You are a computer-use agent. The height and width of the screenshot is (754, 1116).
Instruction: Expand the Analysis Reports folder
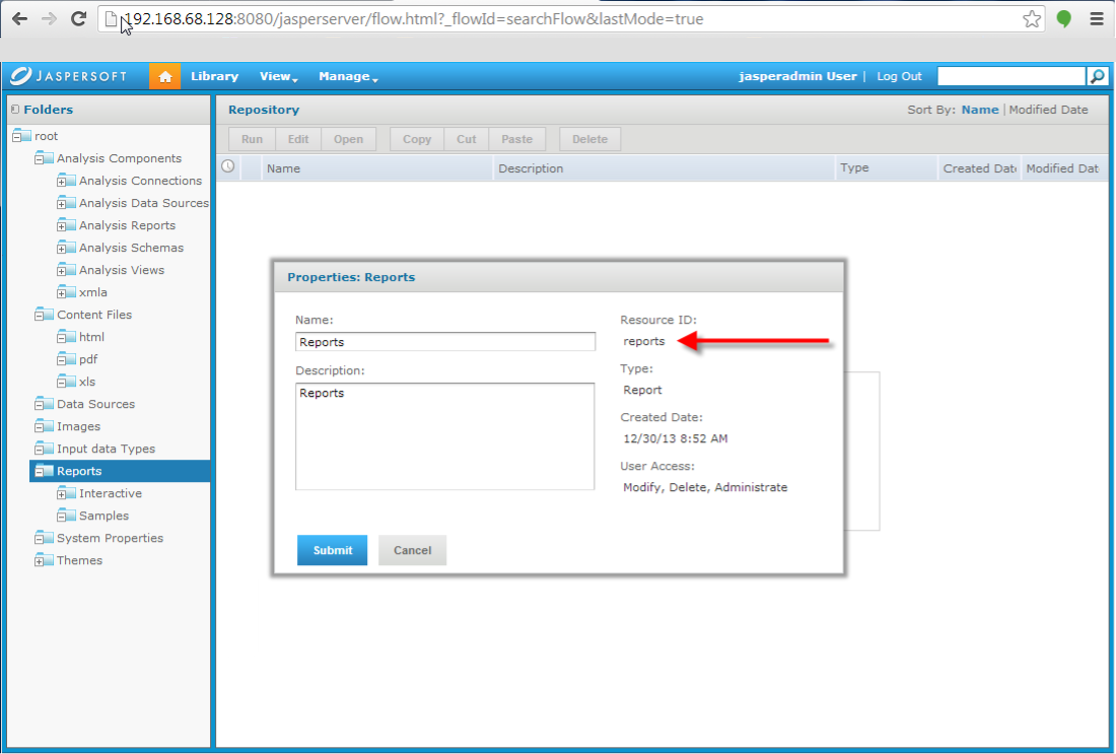pos(62,226)
